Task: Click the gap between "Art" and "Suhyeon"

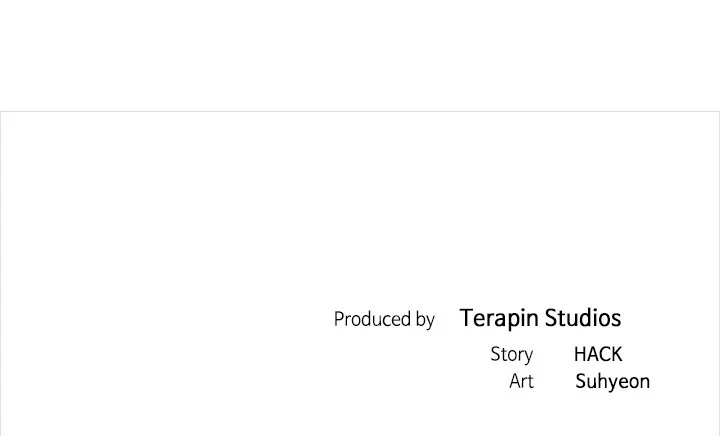Action: 554,381
